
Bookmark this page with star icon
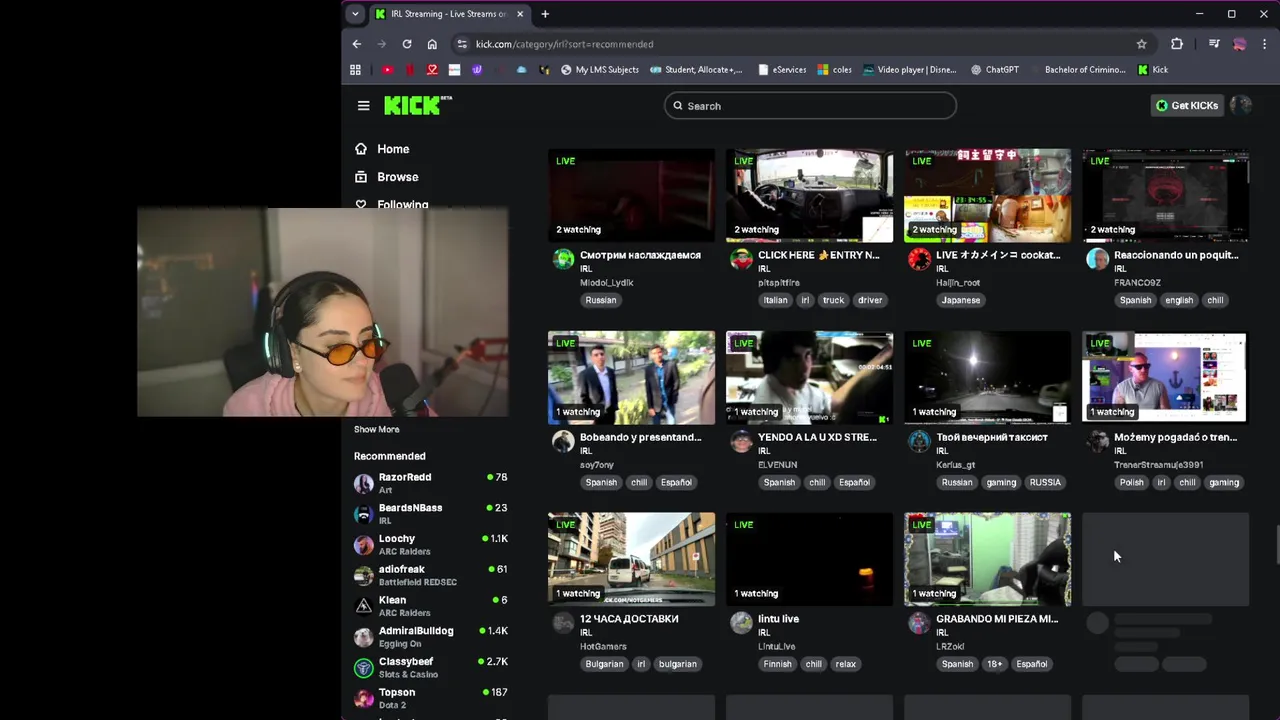tap(1141, 44)
